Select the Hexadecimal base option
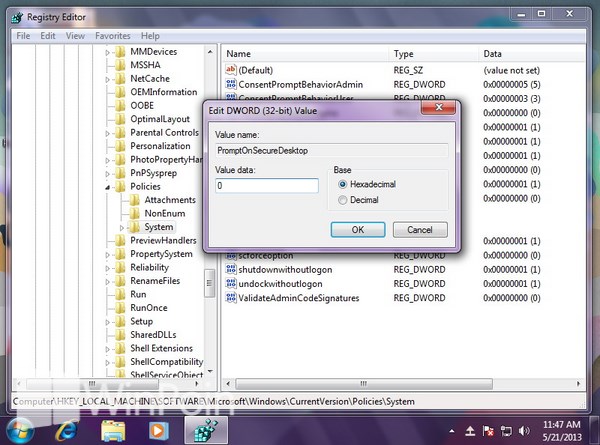Viewport: 600px width, 445px height. click(343, 185)
